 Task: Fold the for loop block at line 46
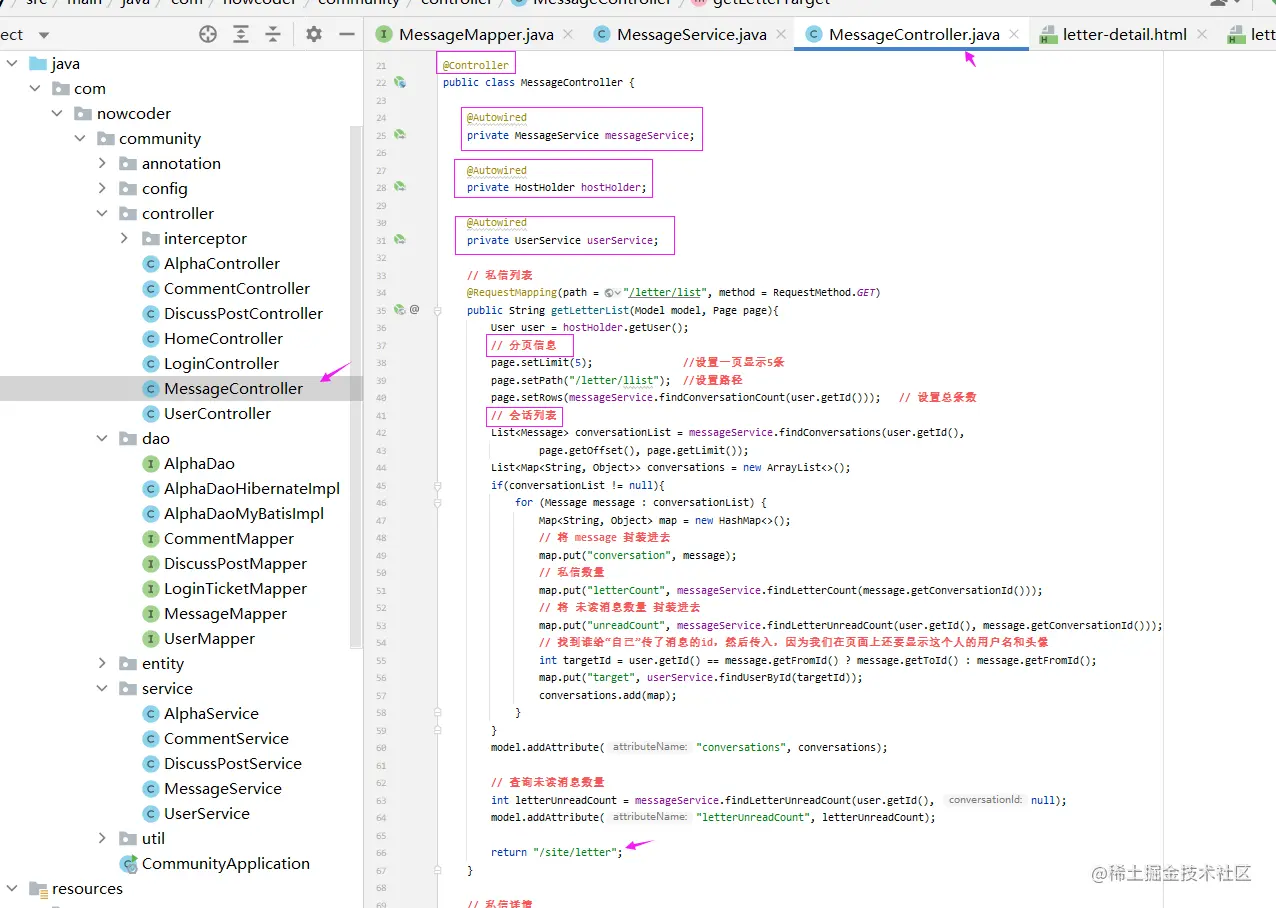coord(437,502)
